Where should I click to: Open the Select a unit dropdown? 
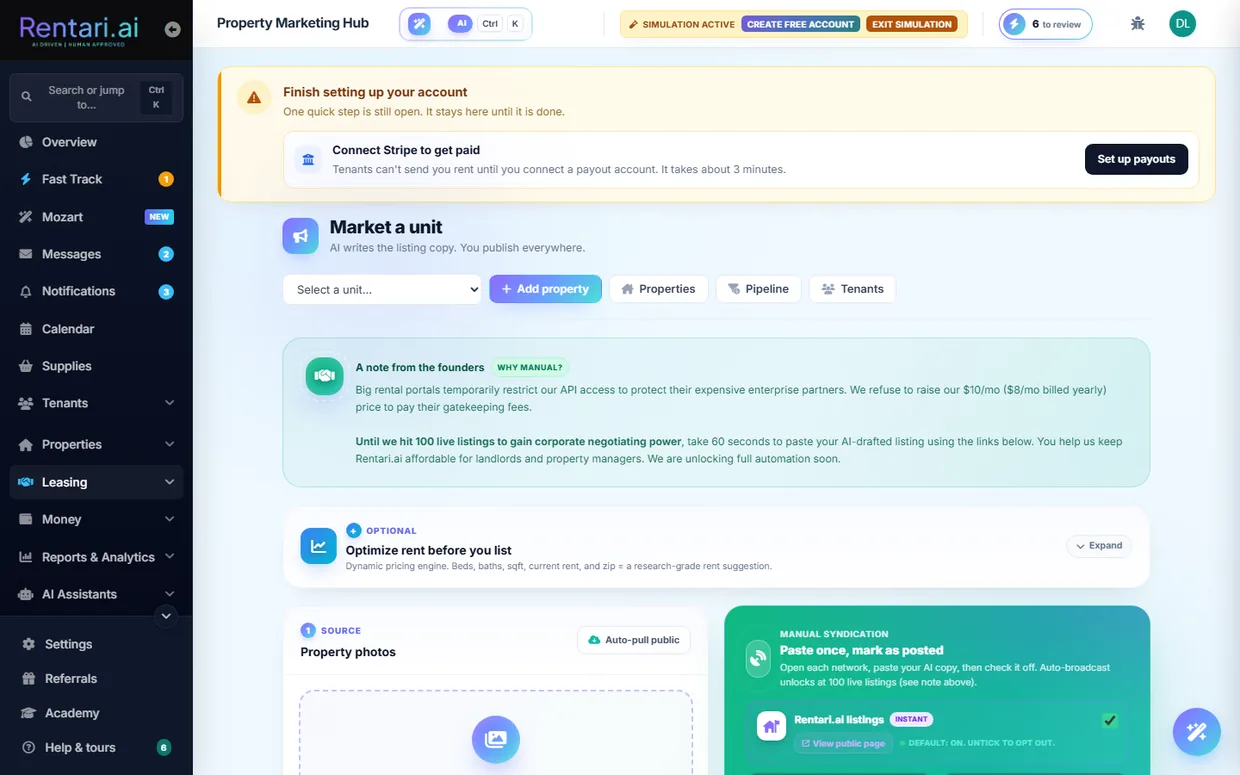tap(382, 289)
